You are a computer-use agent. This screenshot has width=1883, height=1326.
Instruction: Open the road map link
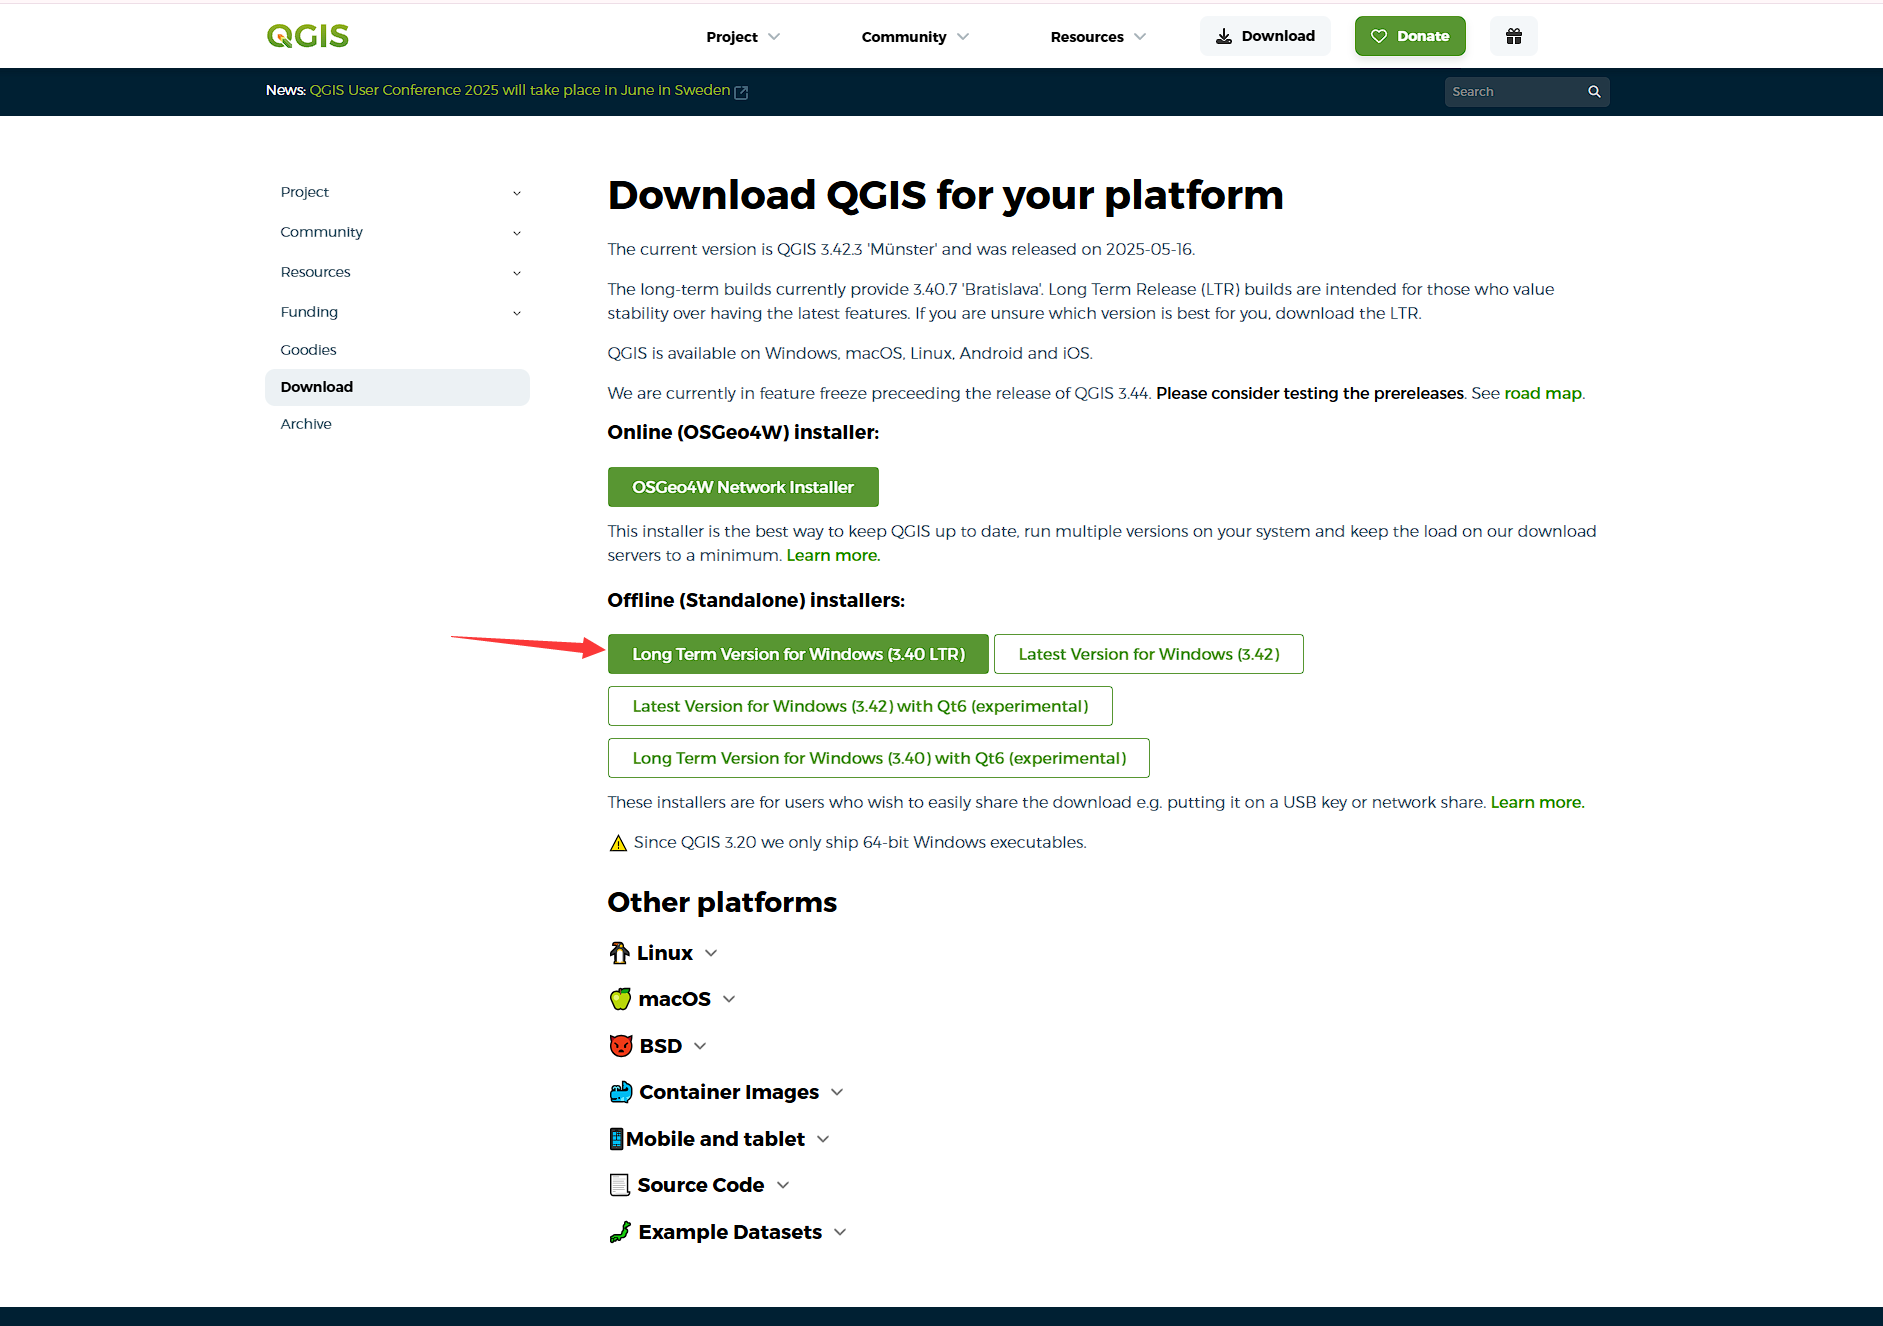pyautogui.click(x=1542, y=393)
